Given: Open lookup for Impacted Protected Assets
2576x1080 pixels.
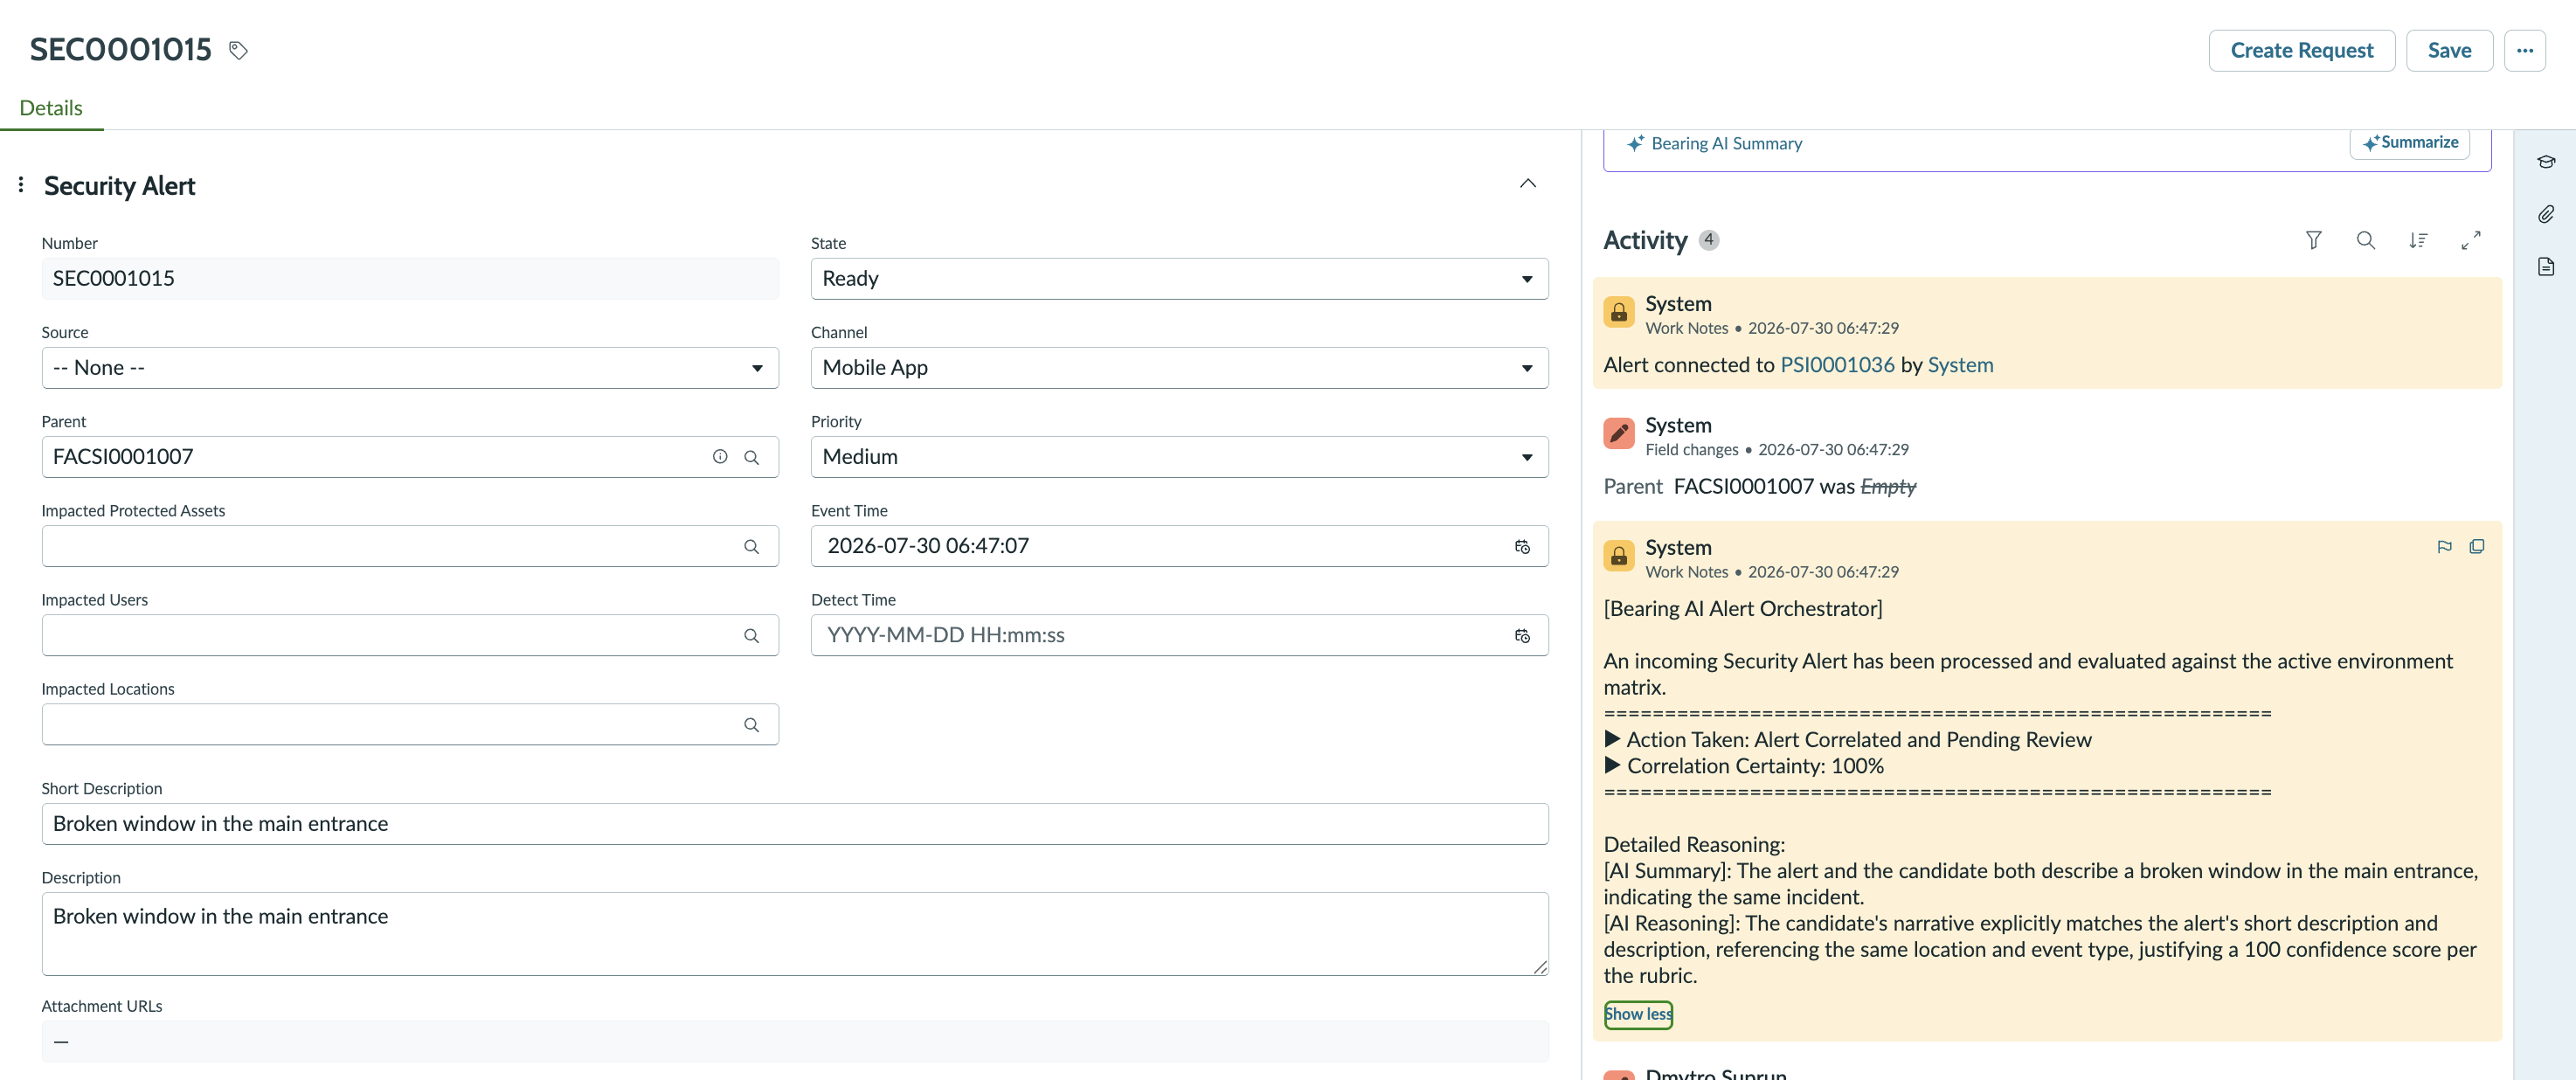Looking at the screenshot, I should pos(752,546).
